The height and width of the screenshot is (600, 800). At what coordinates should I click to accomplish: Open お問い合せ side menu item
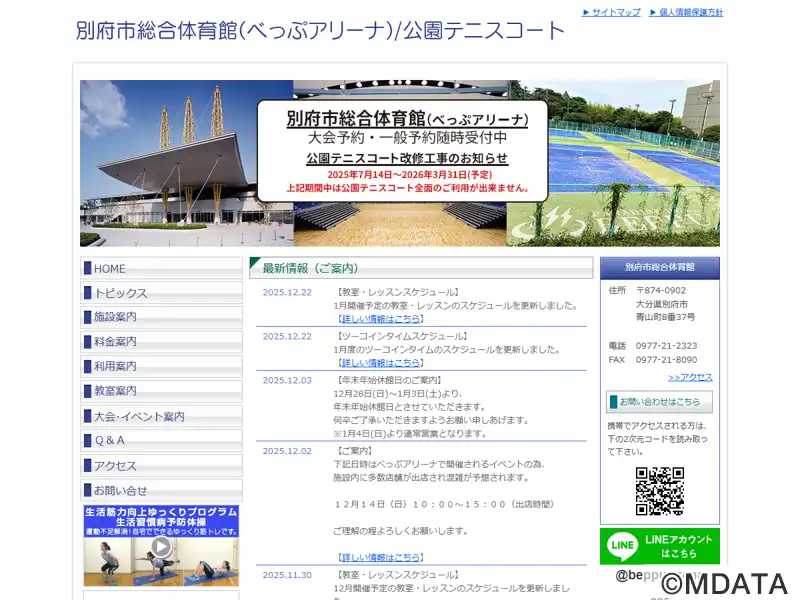click(161, 490)
